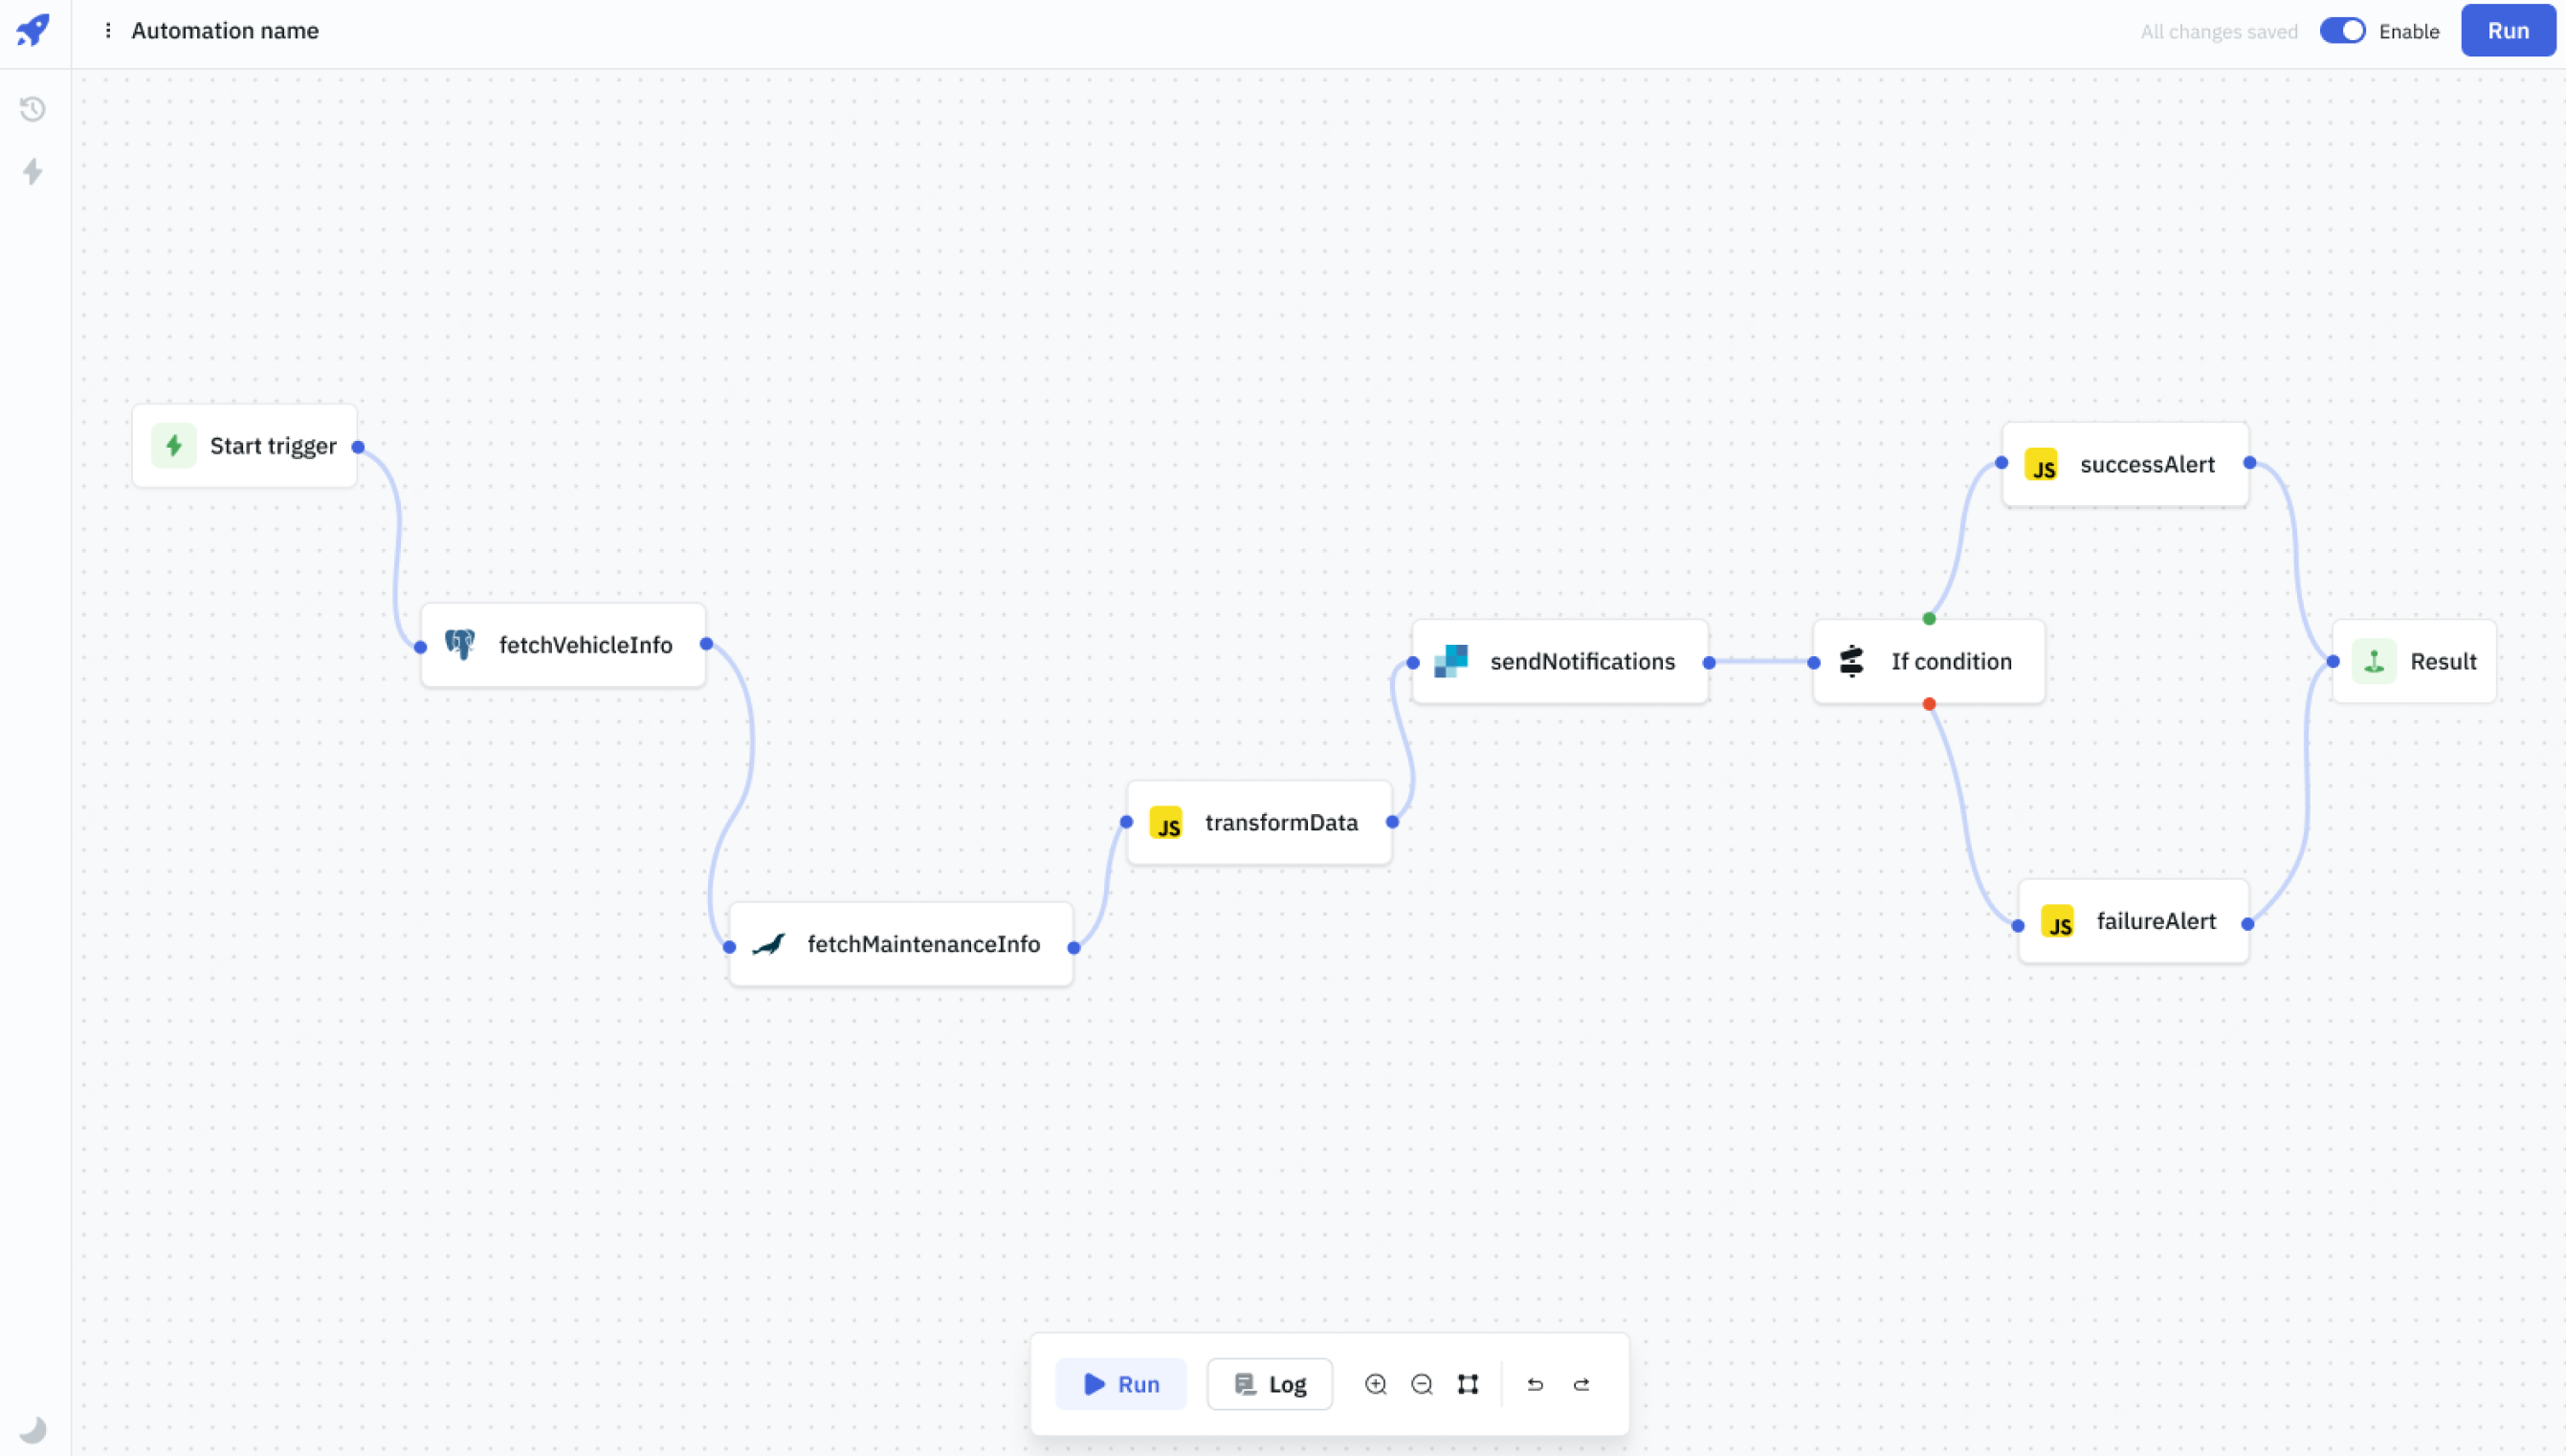The width and height of the screenshot is (2566, 1456).
Task: Click the Start trigger node icon
Action: (x=174, y=446)
